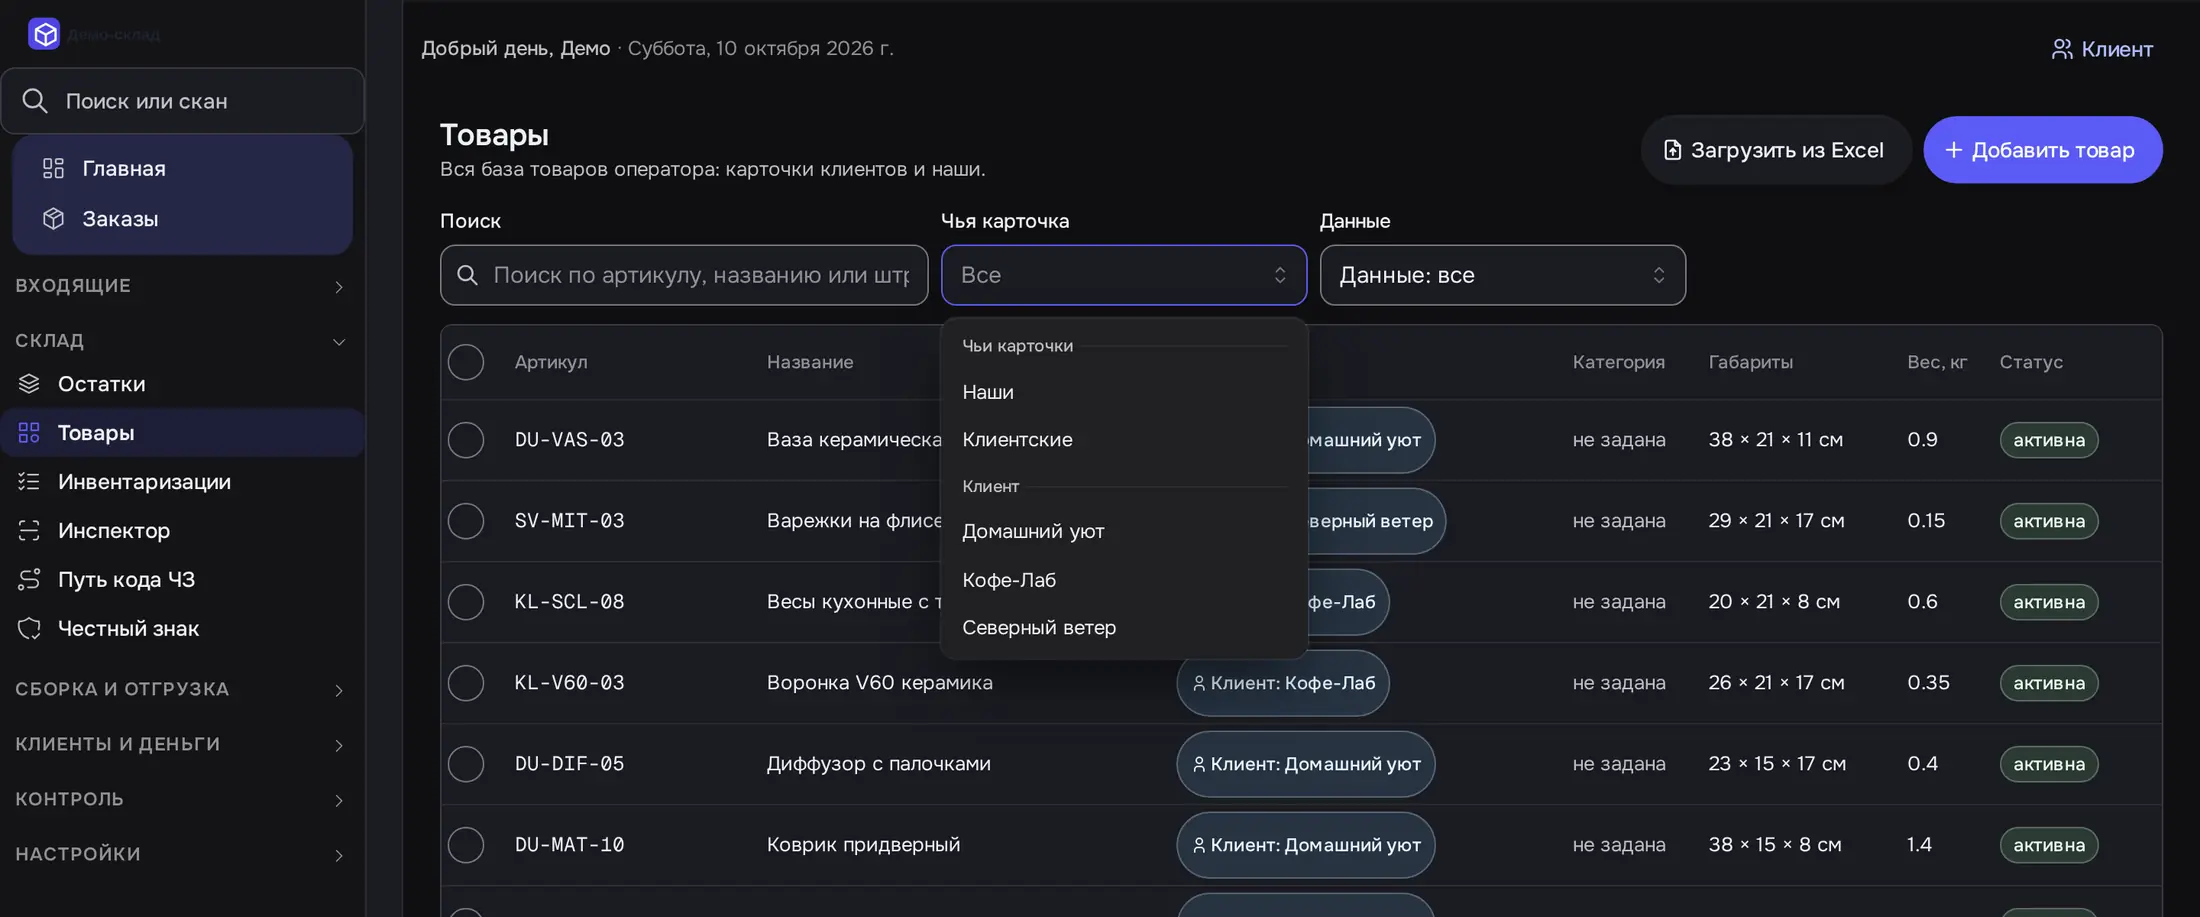
Task: Open the Инвентаризации page link
Action: point(181,481)
